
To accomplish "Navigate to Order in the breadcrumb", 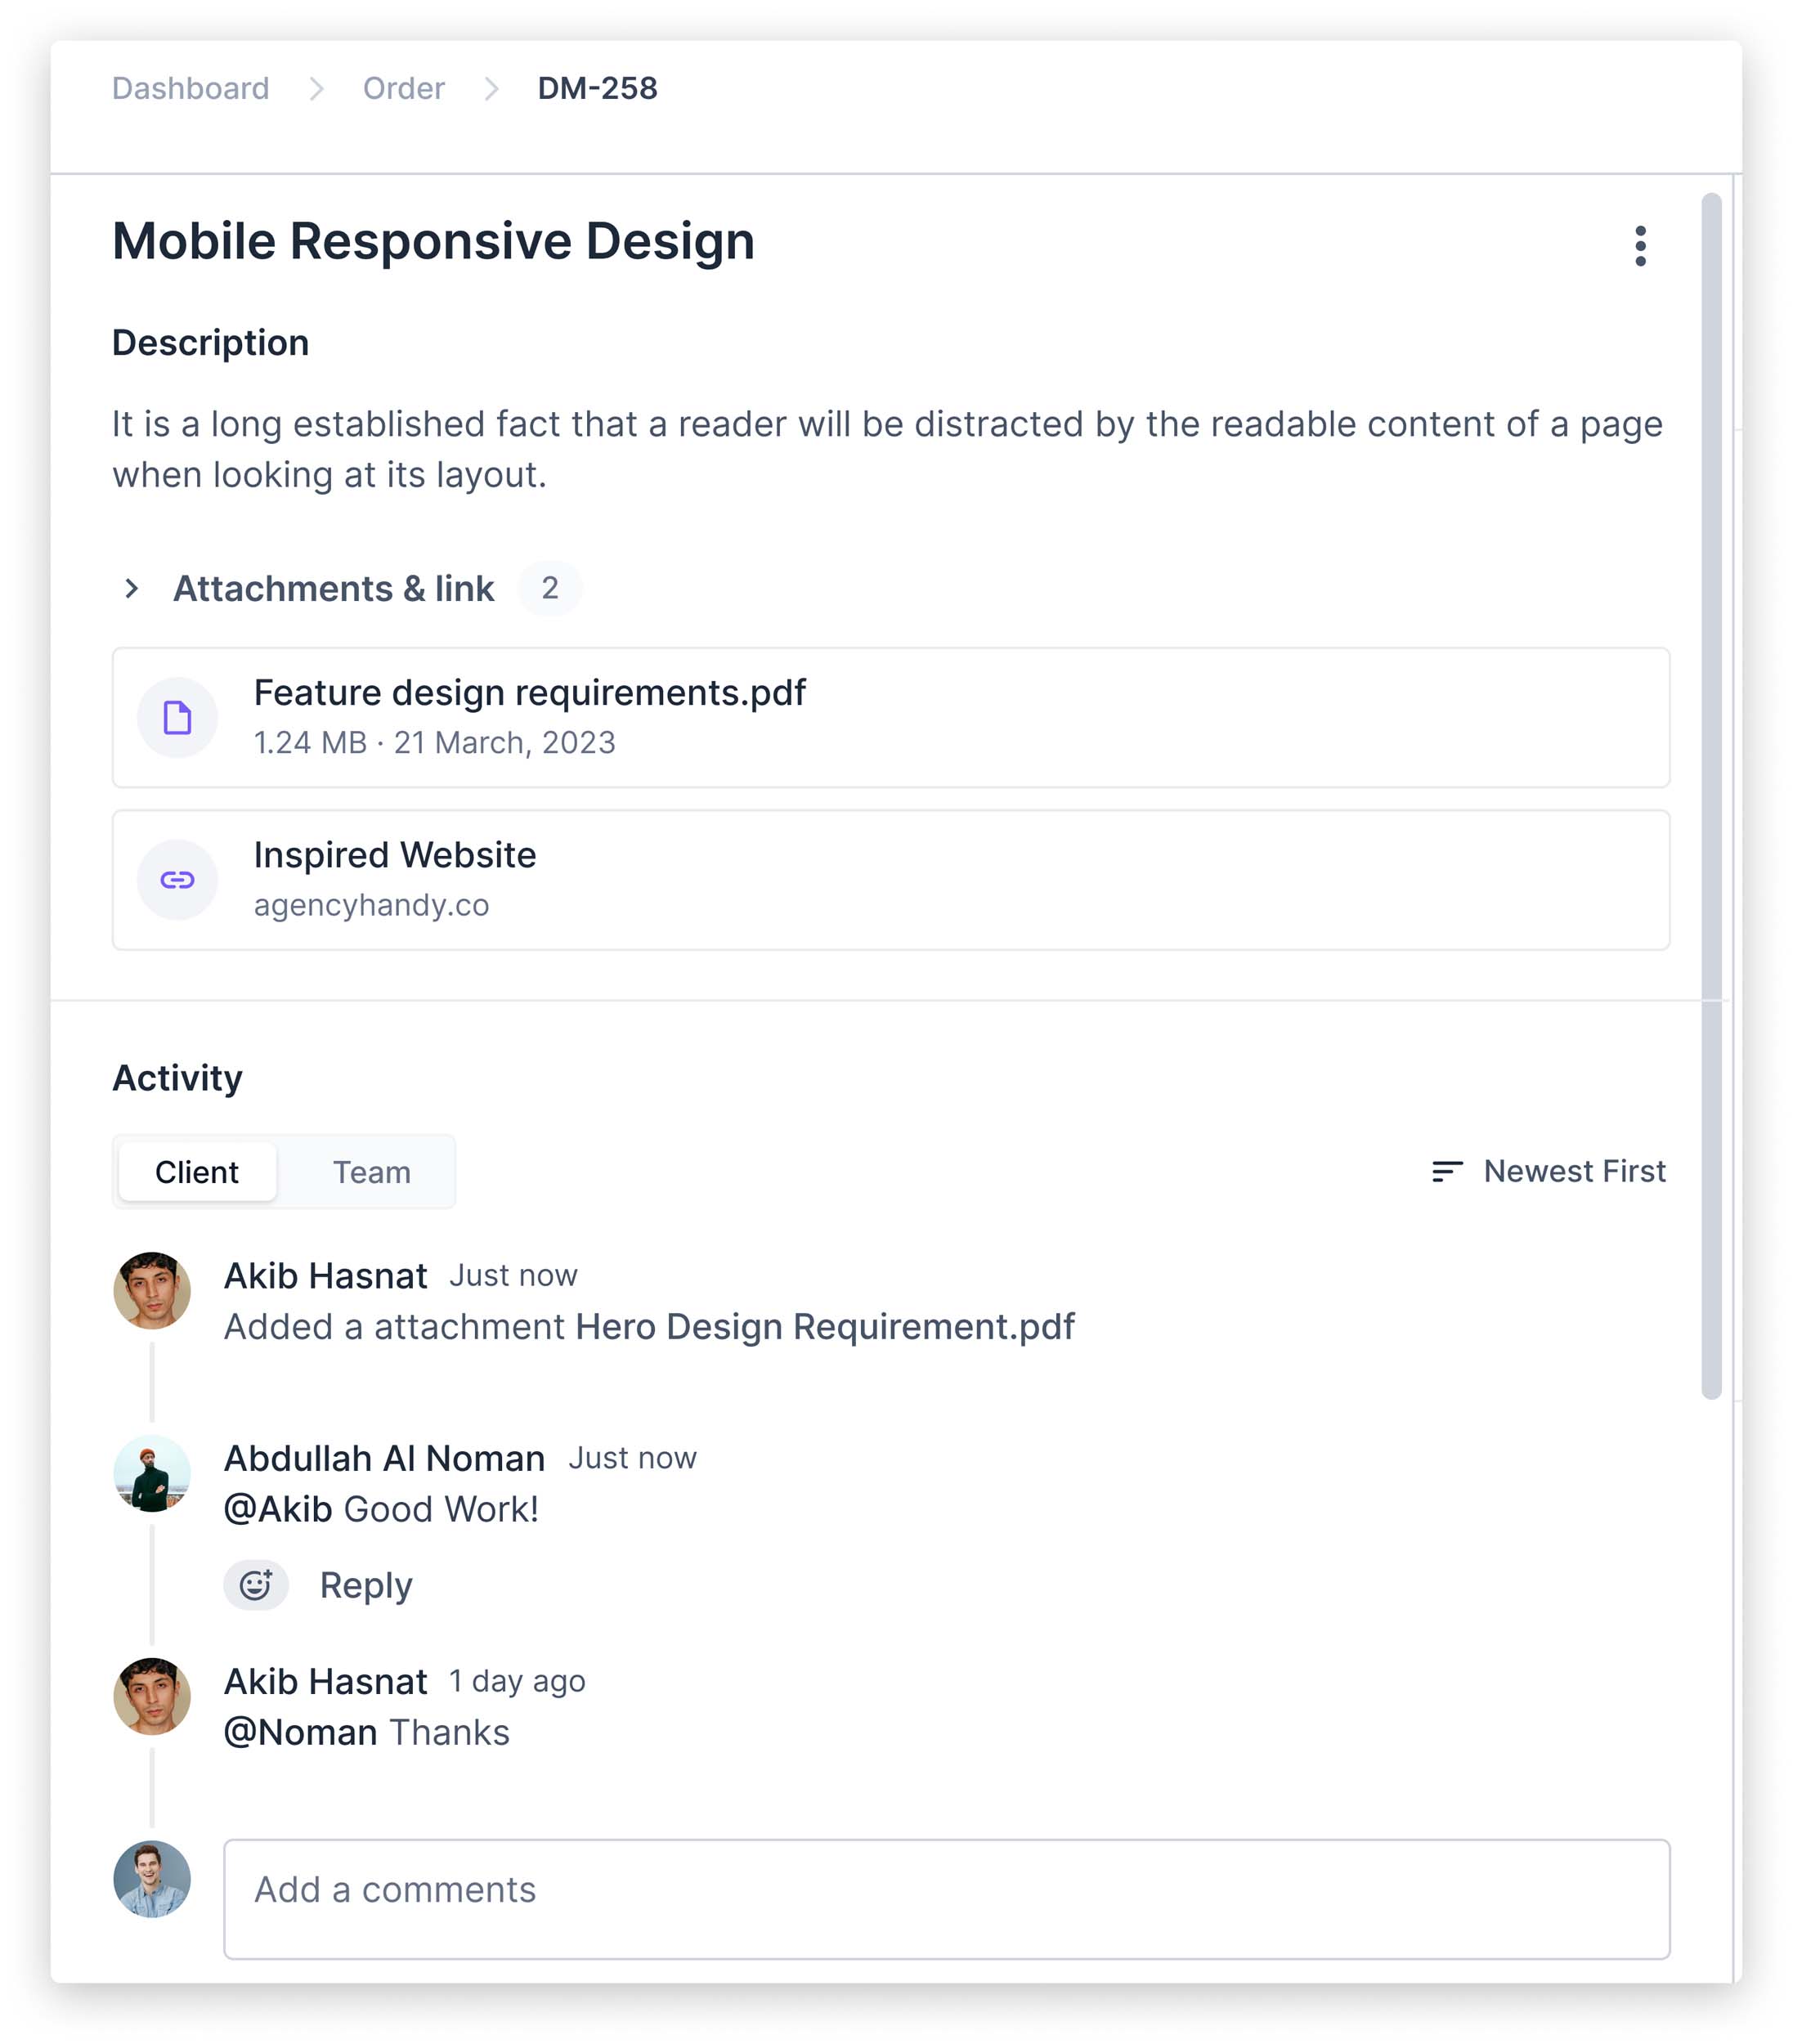I will coord(403,88).
